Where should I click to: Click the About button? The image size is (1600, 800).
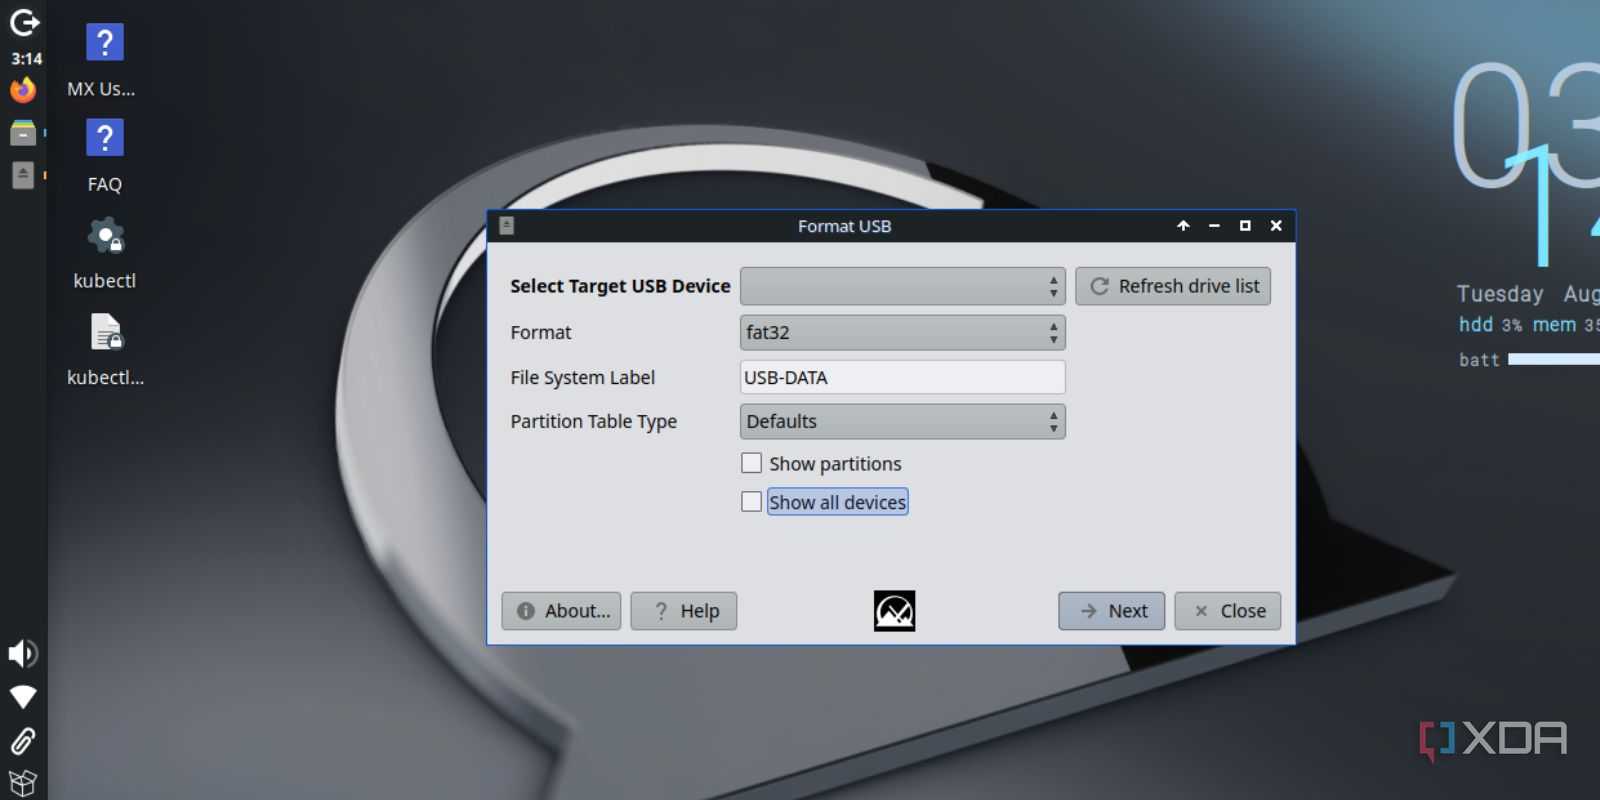point(561,611)
